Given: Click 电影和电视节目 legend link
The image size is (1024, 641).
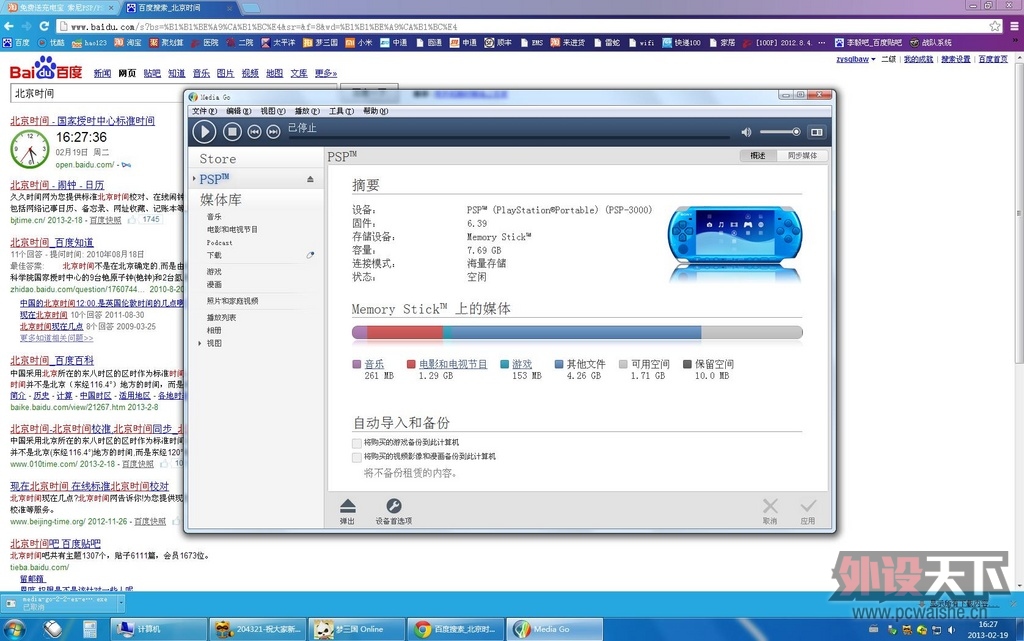Looking at the screenshot, I should (x=453, y=364).
